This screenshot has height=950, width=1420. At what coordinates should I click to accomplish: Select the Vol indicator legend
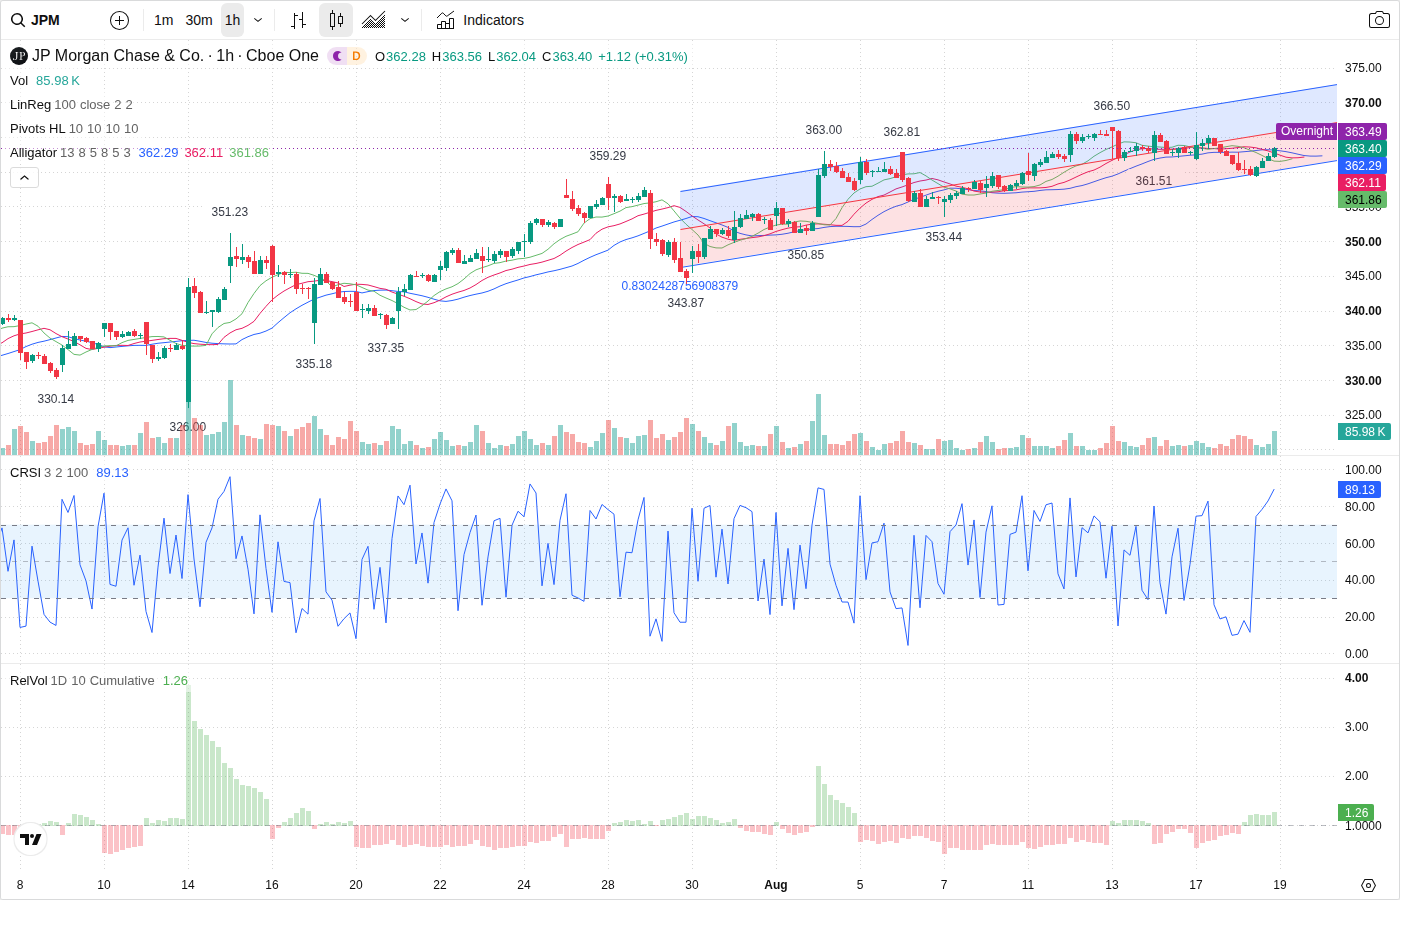pos(19,81)
